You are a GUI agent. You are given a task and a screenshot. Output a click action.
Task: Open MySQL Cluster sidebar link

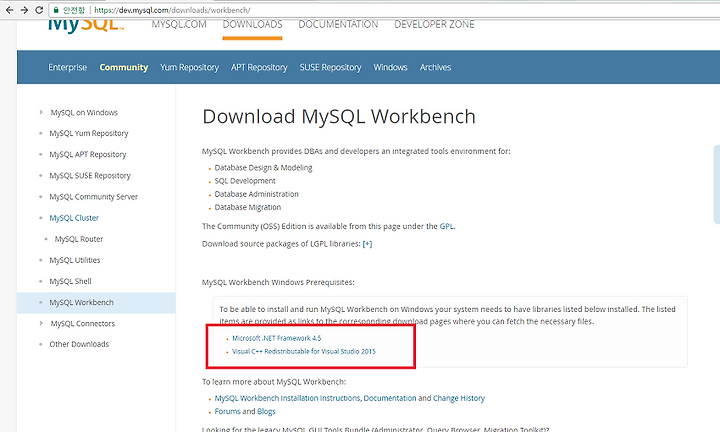74,218
